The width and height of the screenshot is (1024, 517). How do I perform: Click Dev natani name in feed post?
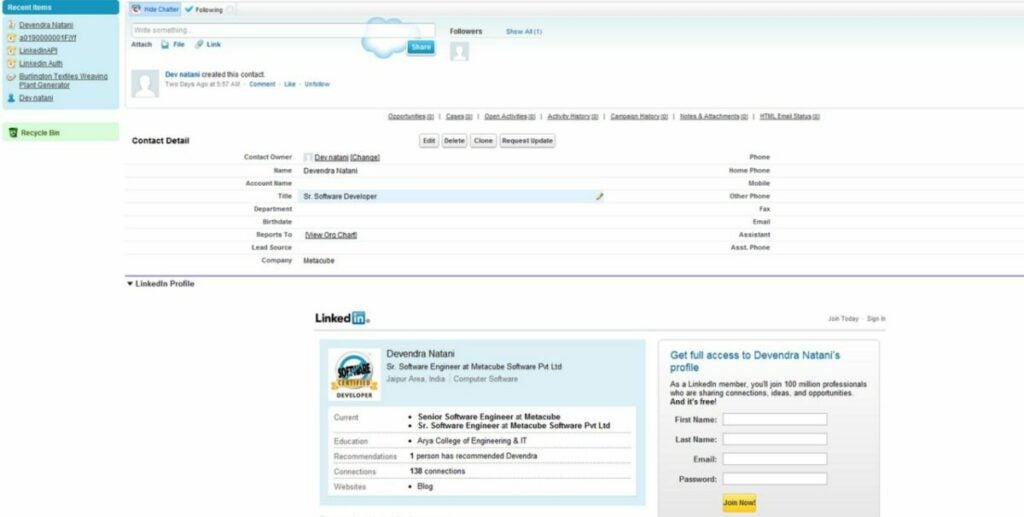pyautogui.click(x=182, y=75)
